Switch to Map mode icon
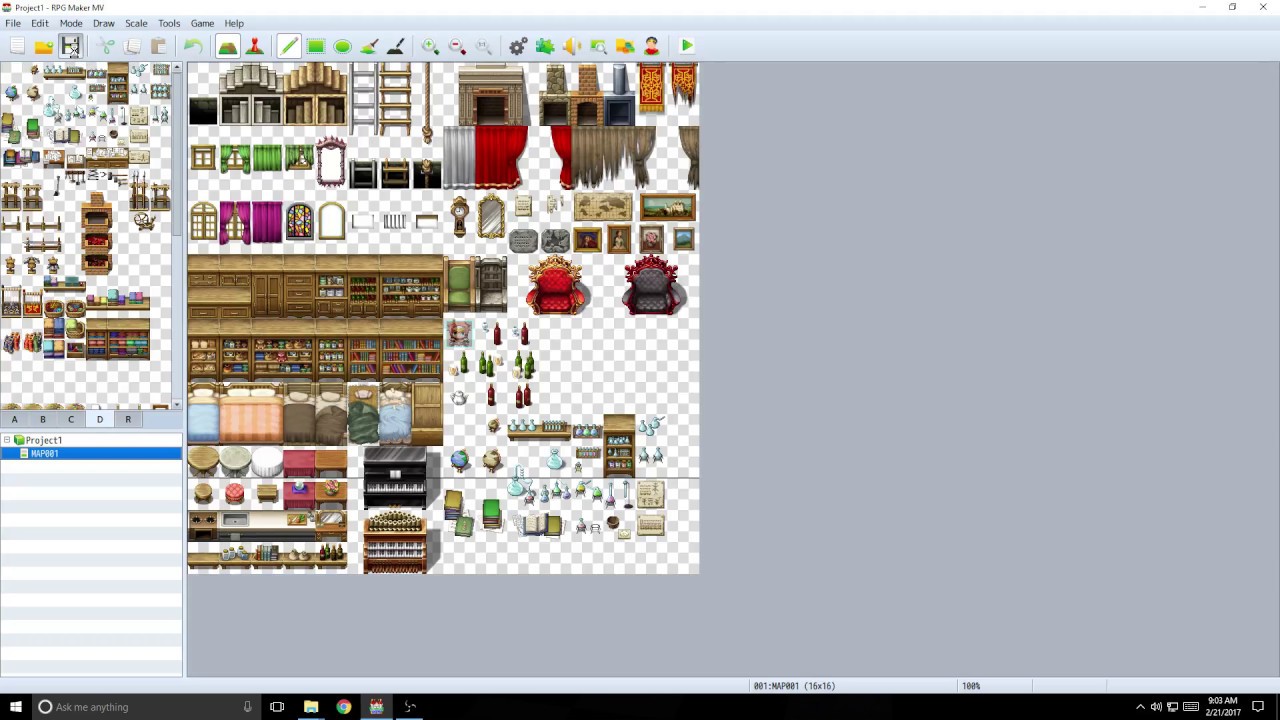This screenshot has width=1280, height=720. (228, 46)
